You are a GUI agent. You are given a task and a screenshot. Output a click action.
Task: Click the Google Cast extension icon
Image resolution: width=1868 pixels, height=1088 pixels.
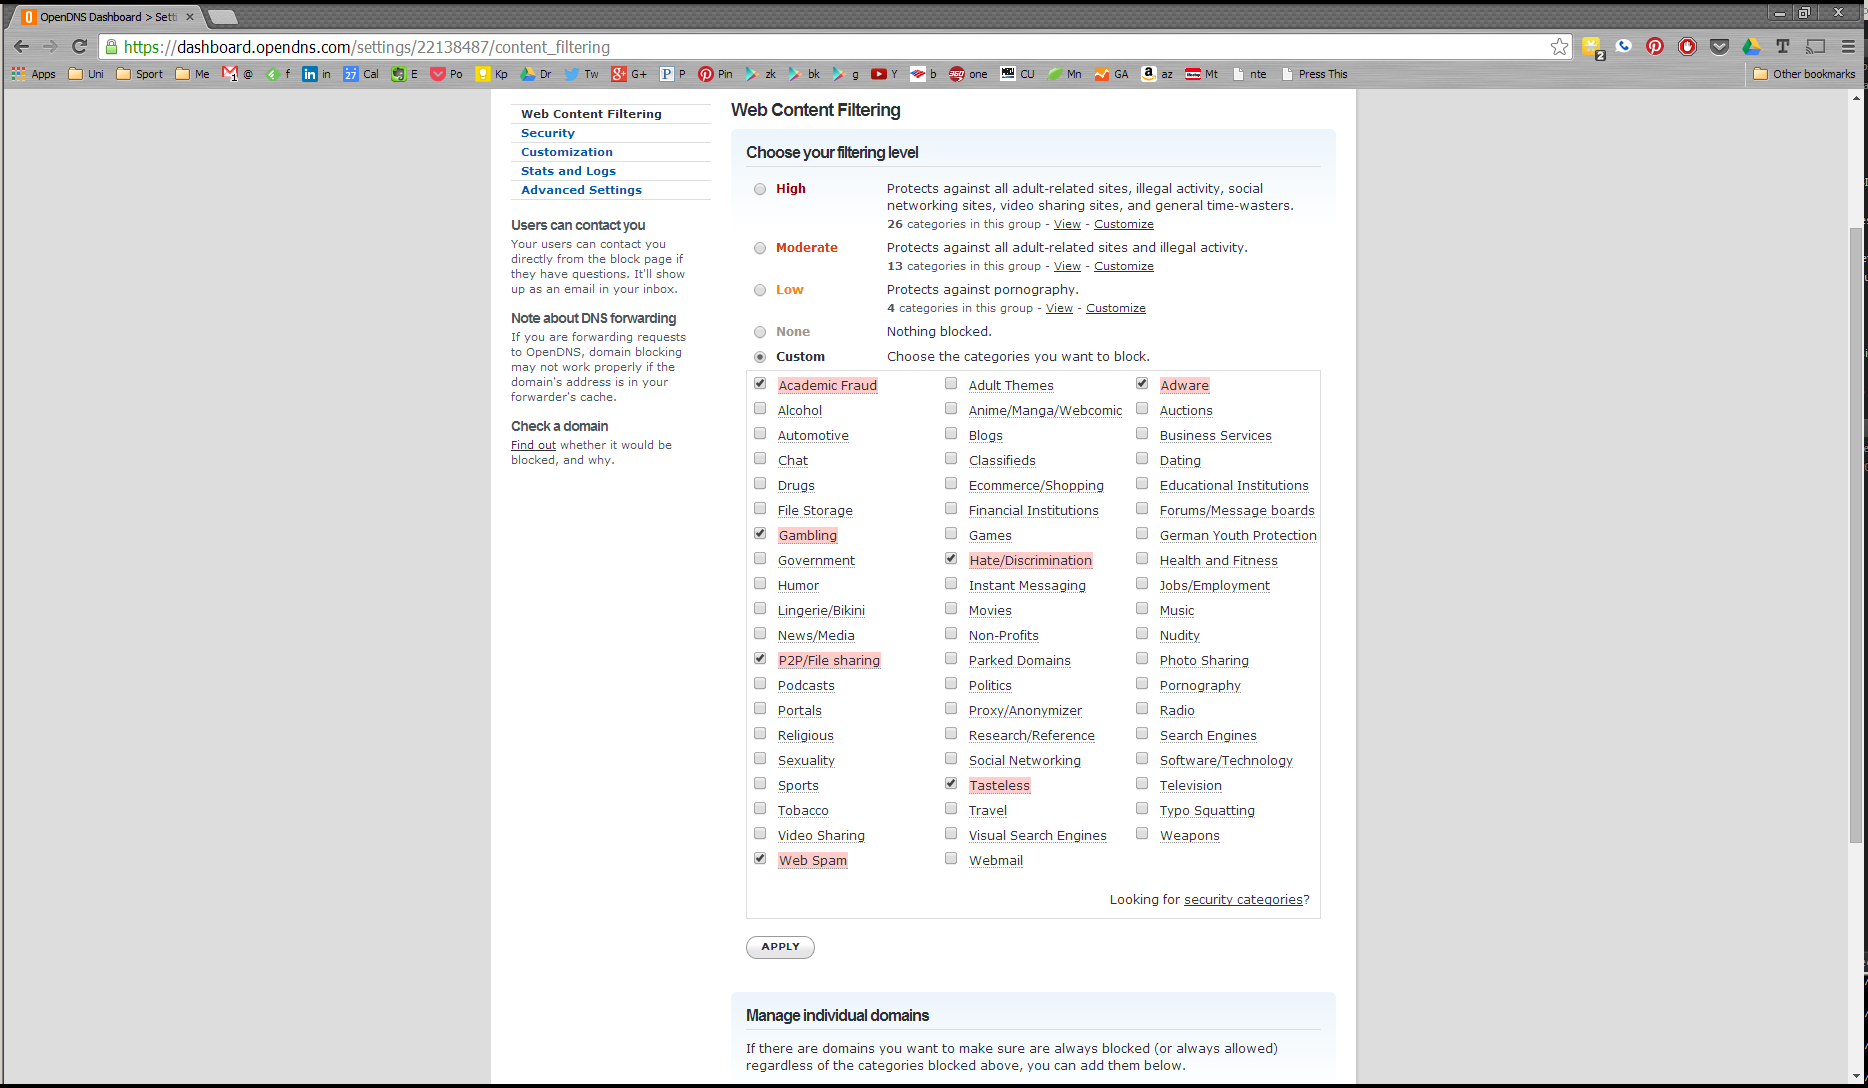tap(1815, 46)
